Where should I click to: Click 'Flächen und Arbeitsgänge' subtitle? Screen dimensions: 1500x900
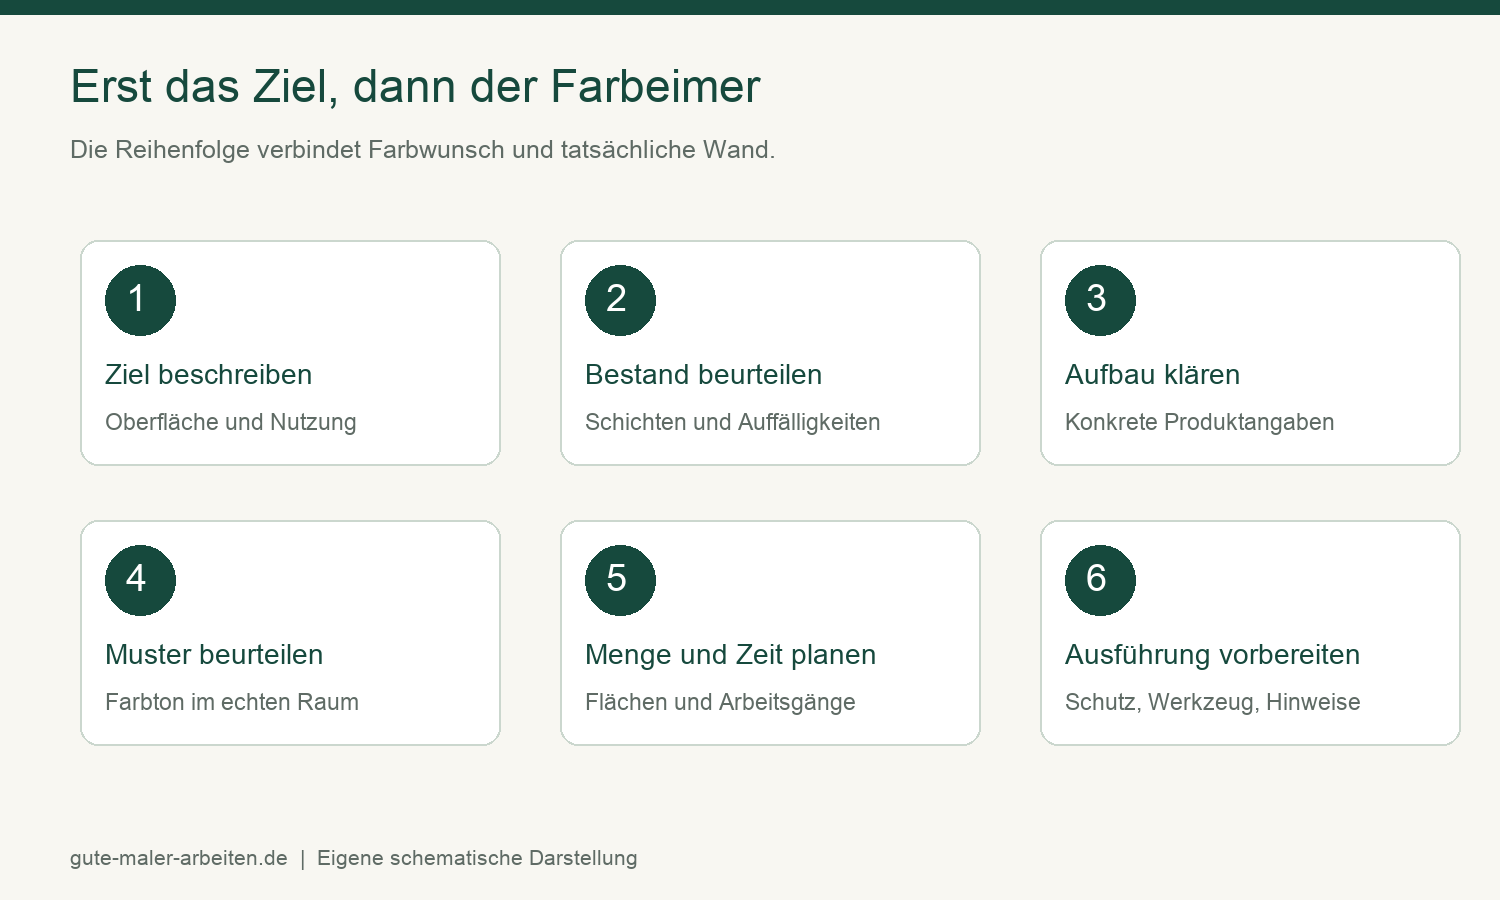click(x=720, y=702)
